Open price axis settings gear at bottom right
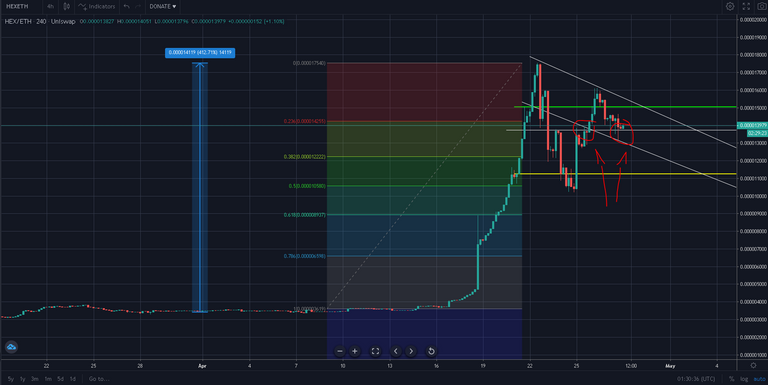The height and width of the screenshot is (385, 768). pos(753,366)
